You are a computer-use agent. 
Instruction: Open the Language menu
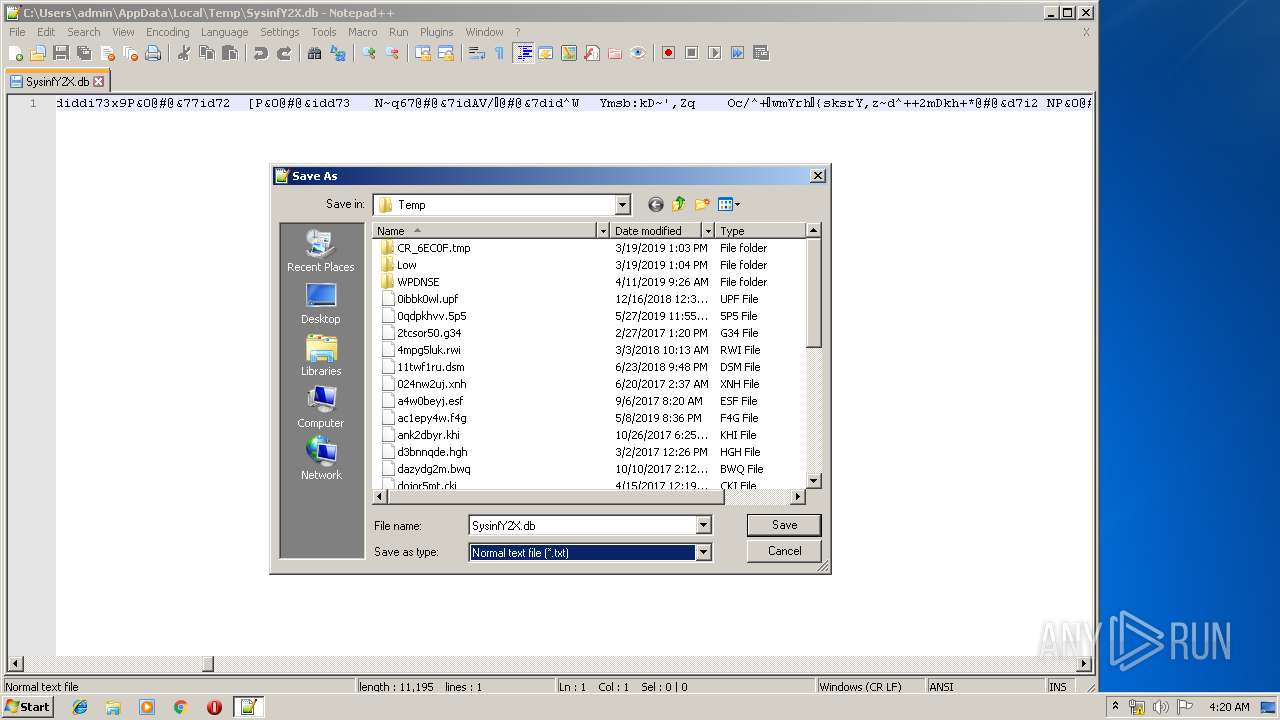224,32
